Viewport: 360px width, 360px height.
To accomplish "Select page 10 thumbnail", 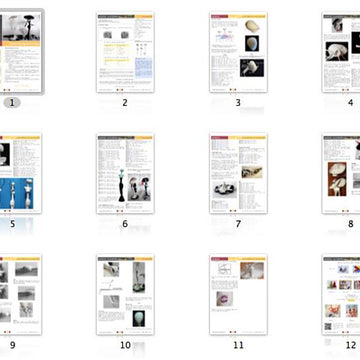I will point(125,295).
